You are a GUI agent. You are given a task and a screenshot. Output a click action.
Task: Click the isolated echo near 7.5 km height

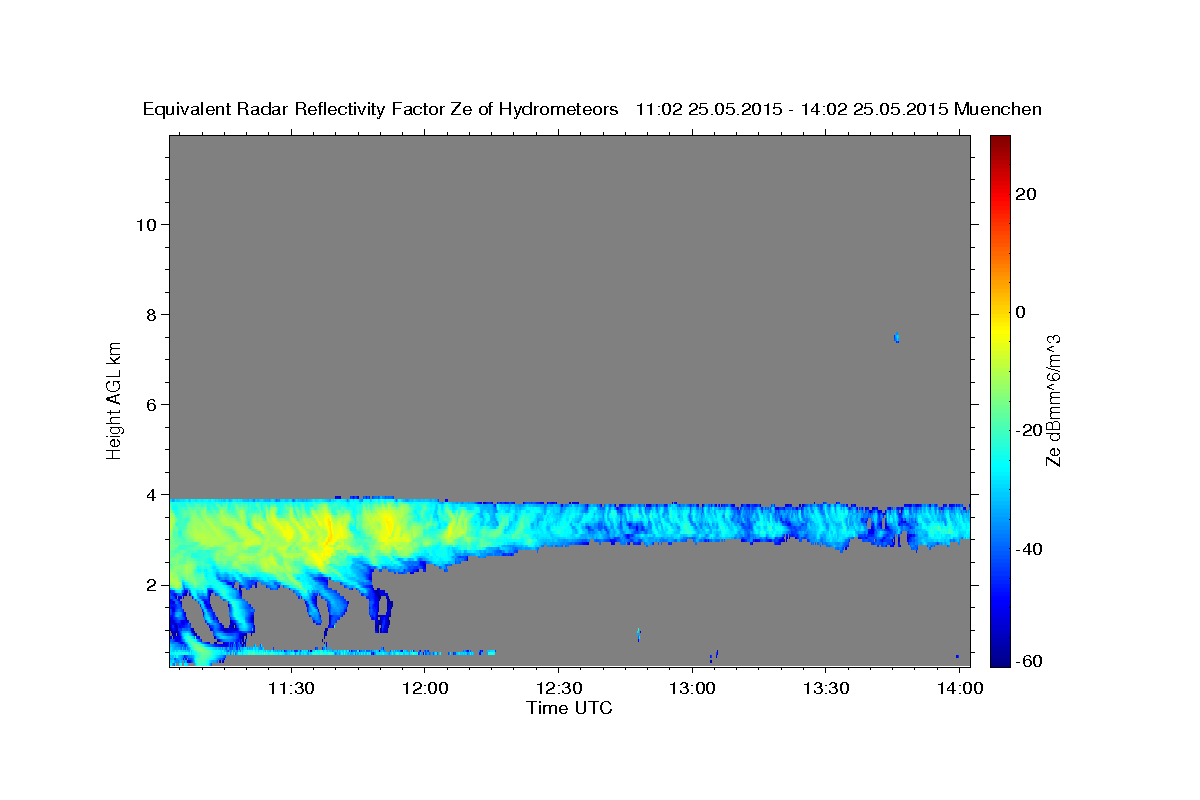[897, 338]
